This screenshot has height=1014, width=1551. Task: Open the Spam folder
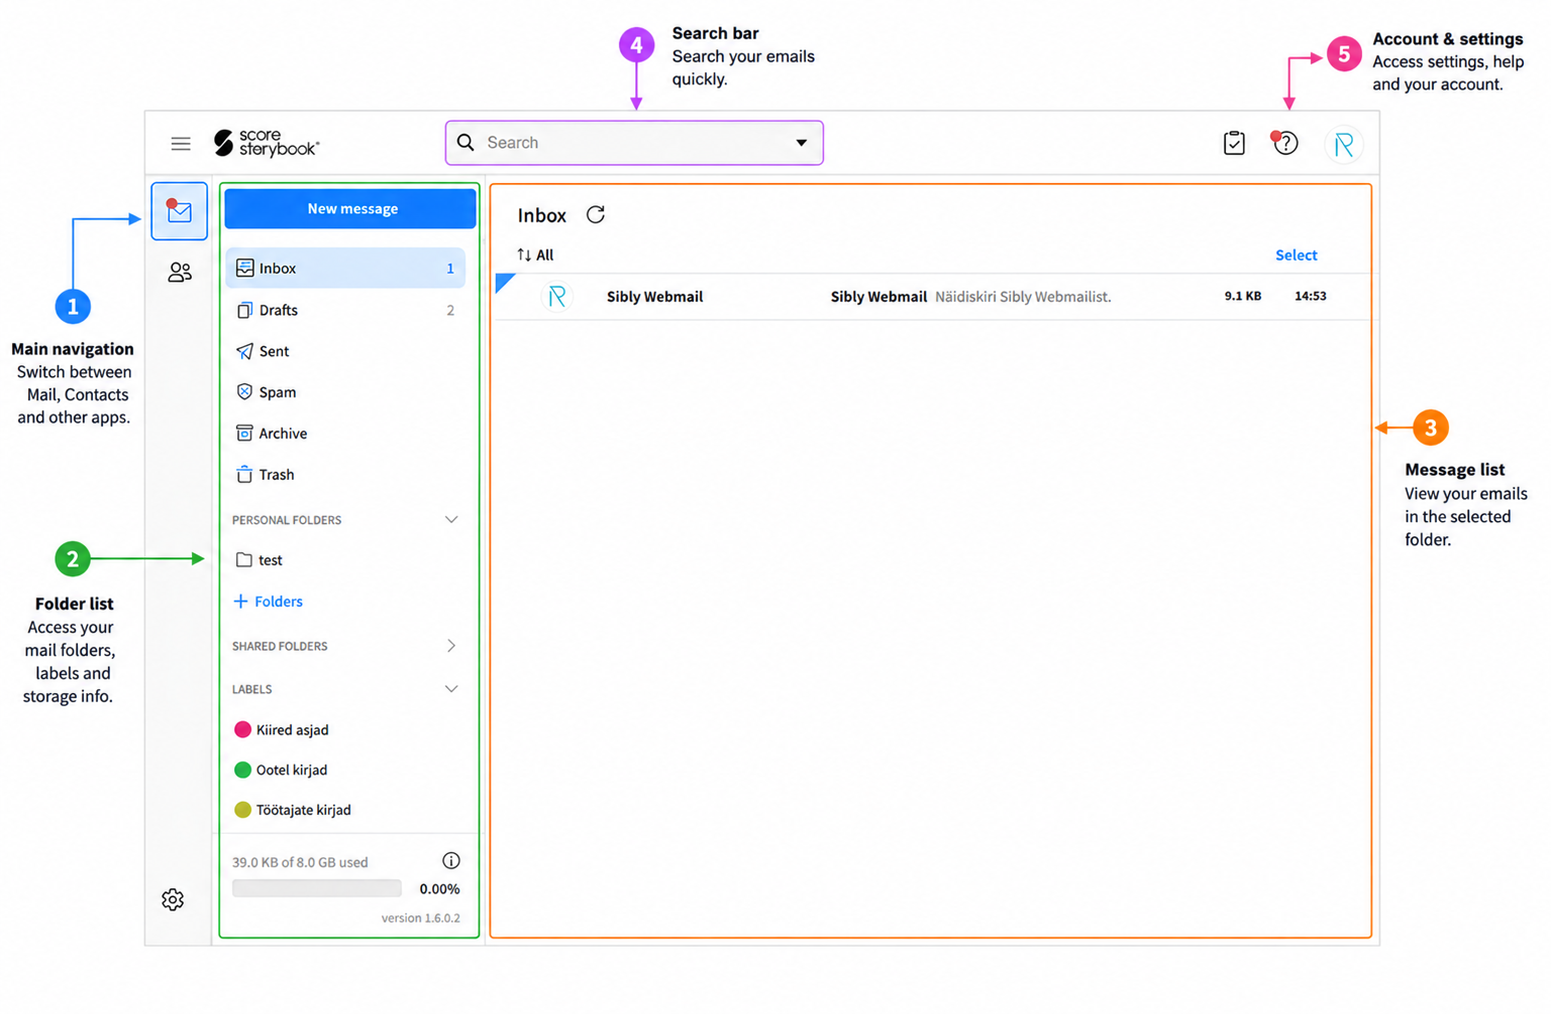click(x=345, y=392)
